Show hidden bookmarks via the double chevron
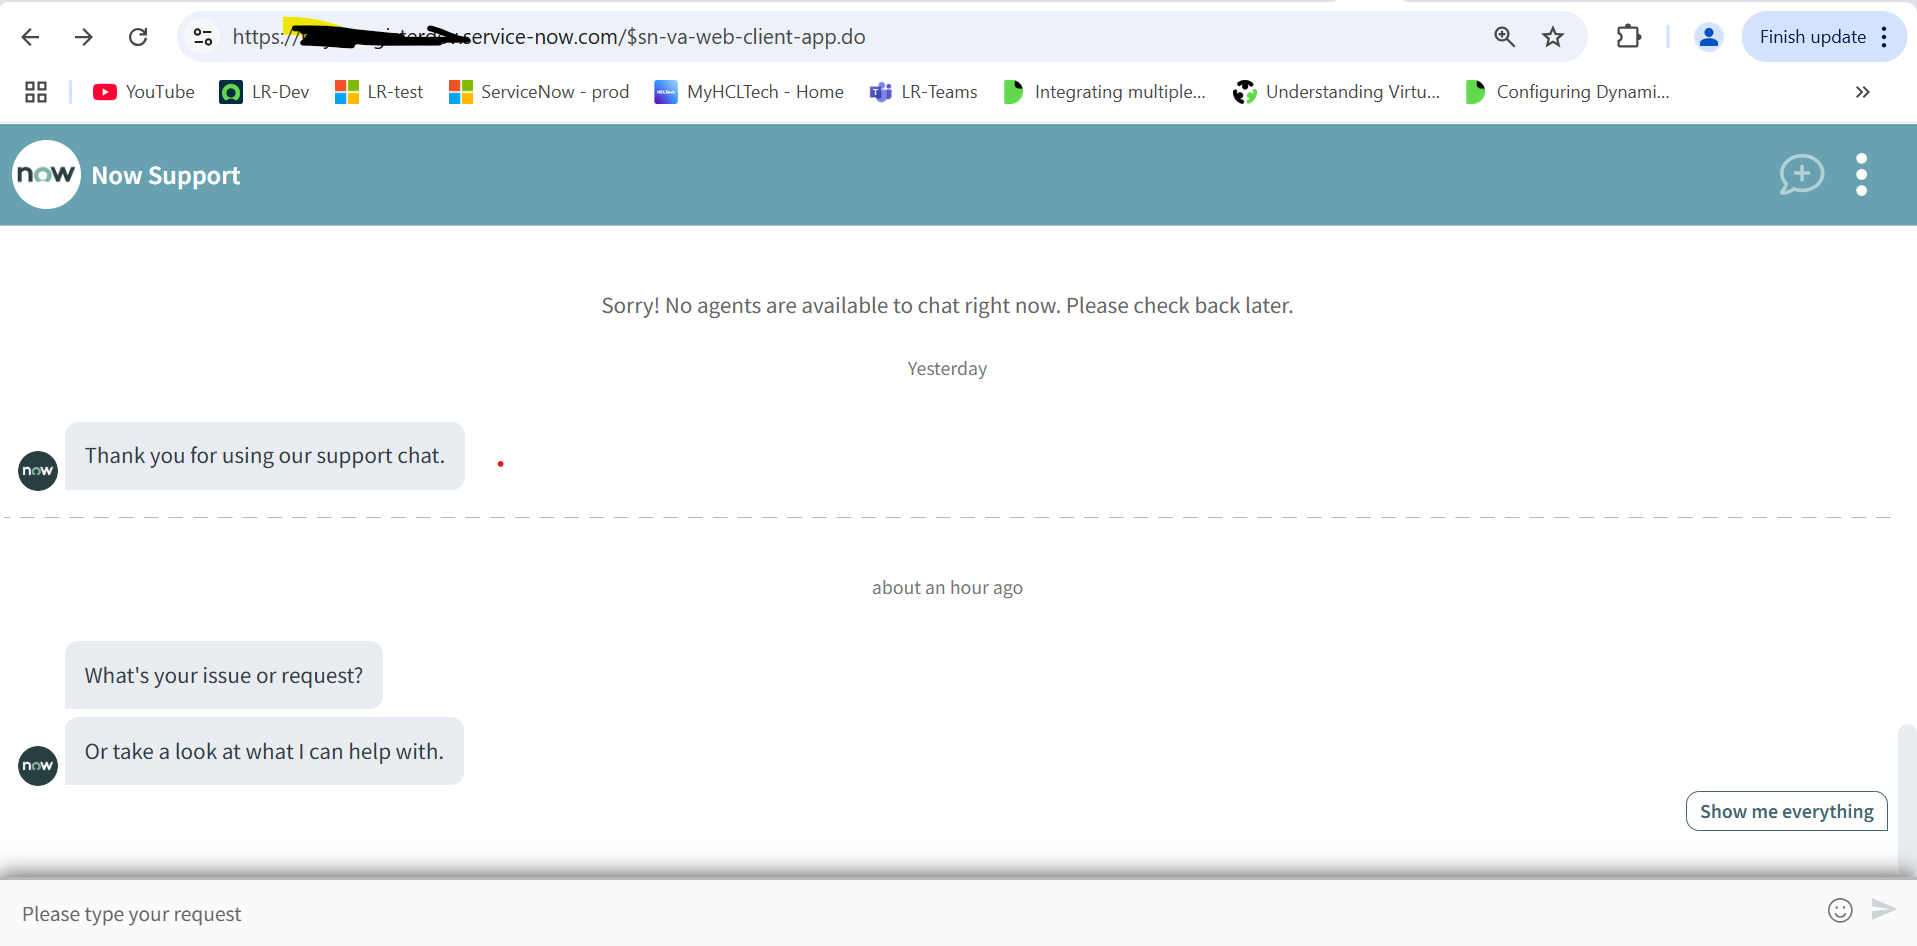Viewport: 1917px width, 946px height. (x=1862, y=92)
